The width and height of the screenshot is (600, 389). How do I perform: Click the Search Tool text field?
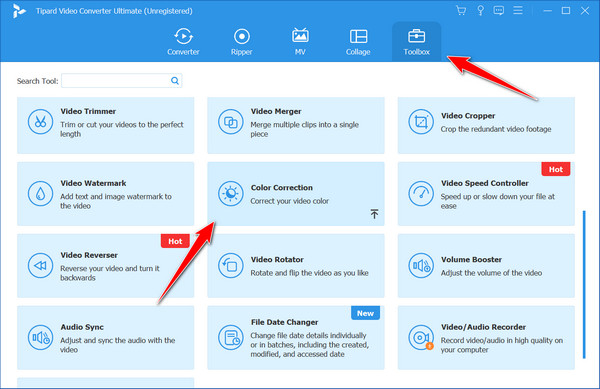[115, 81]
